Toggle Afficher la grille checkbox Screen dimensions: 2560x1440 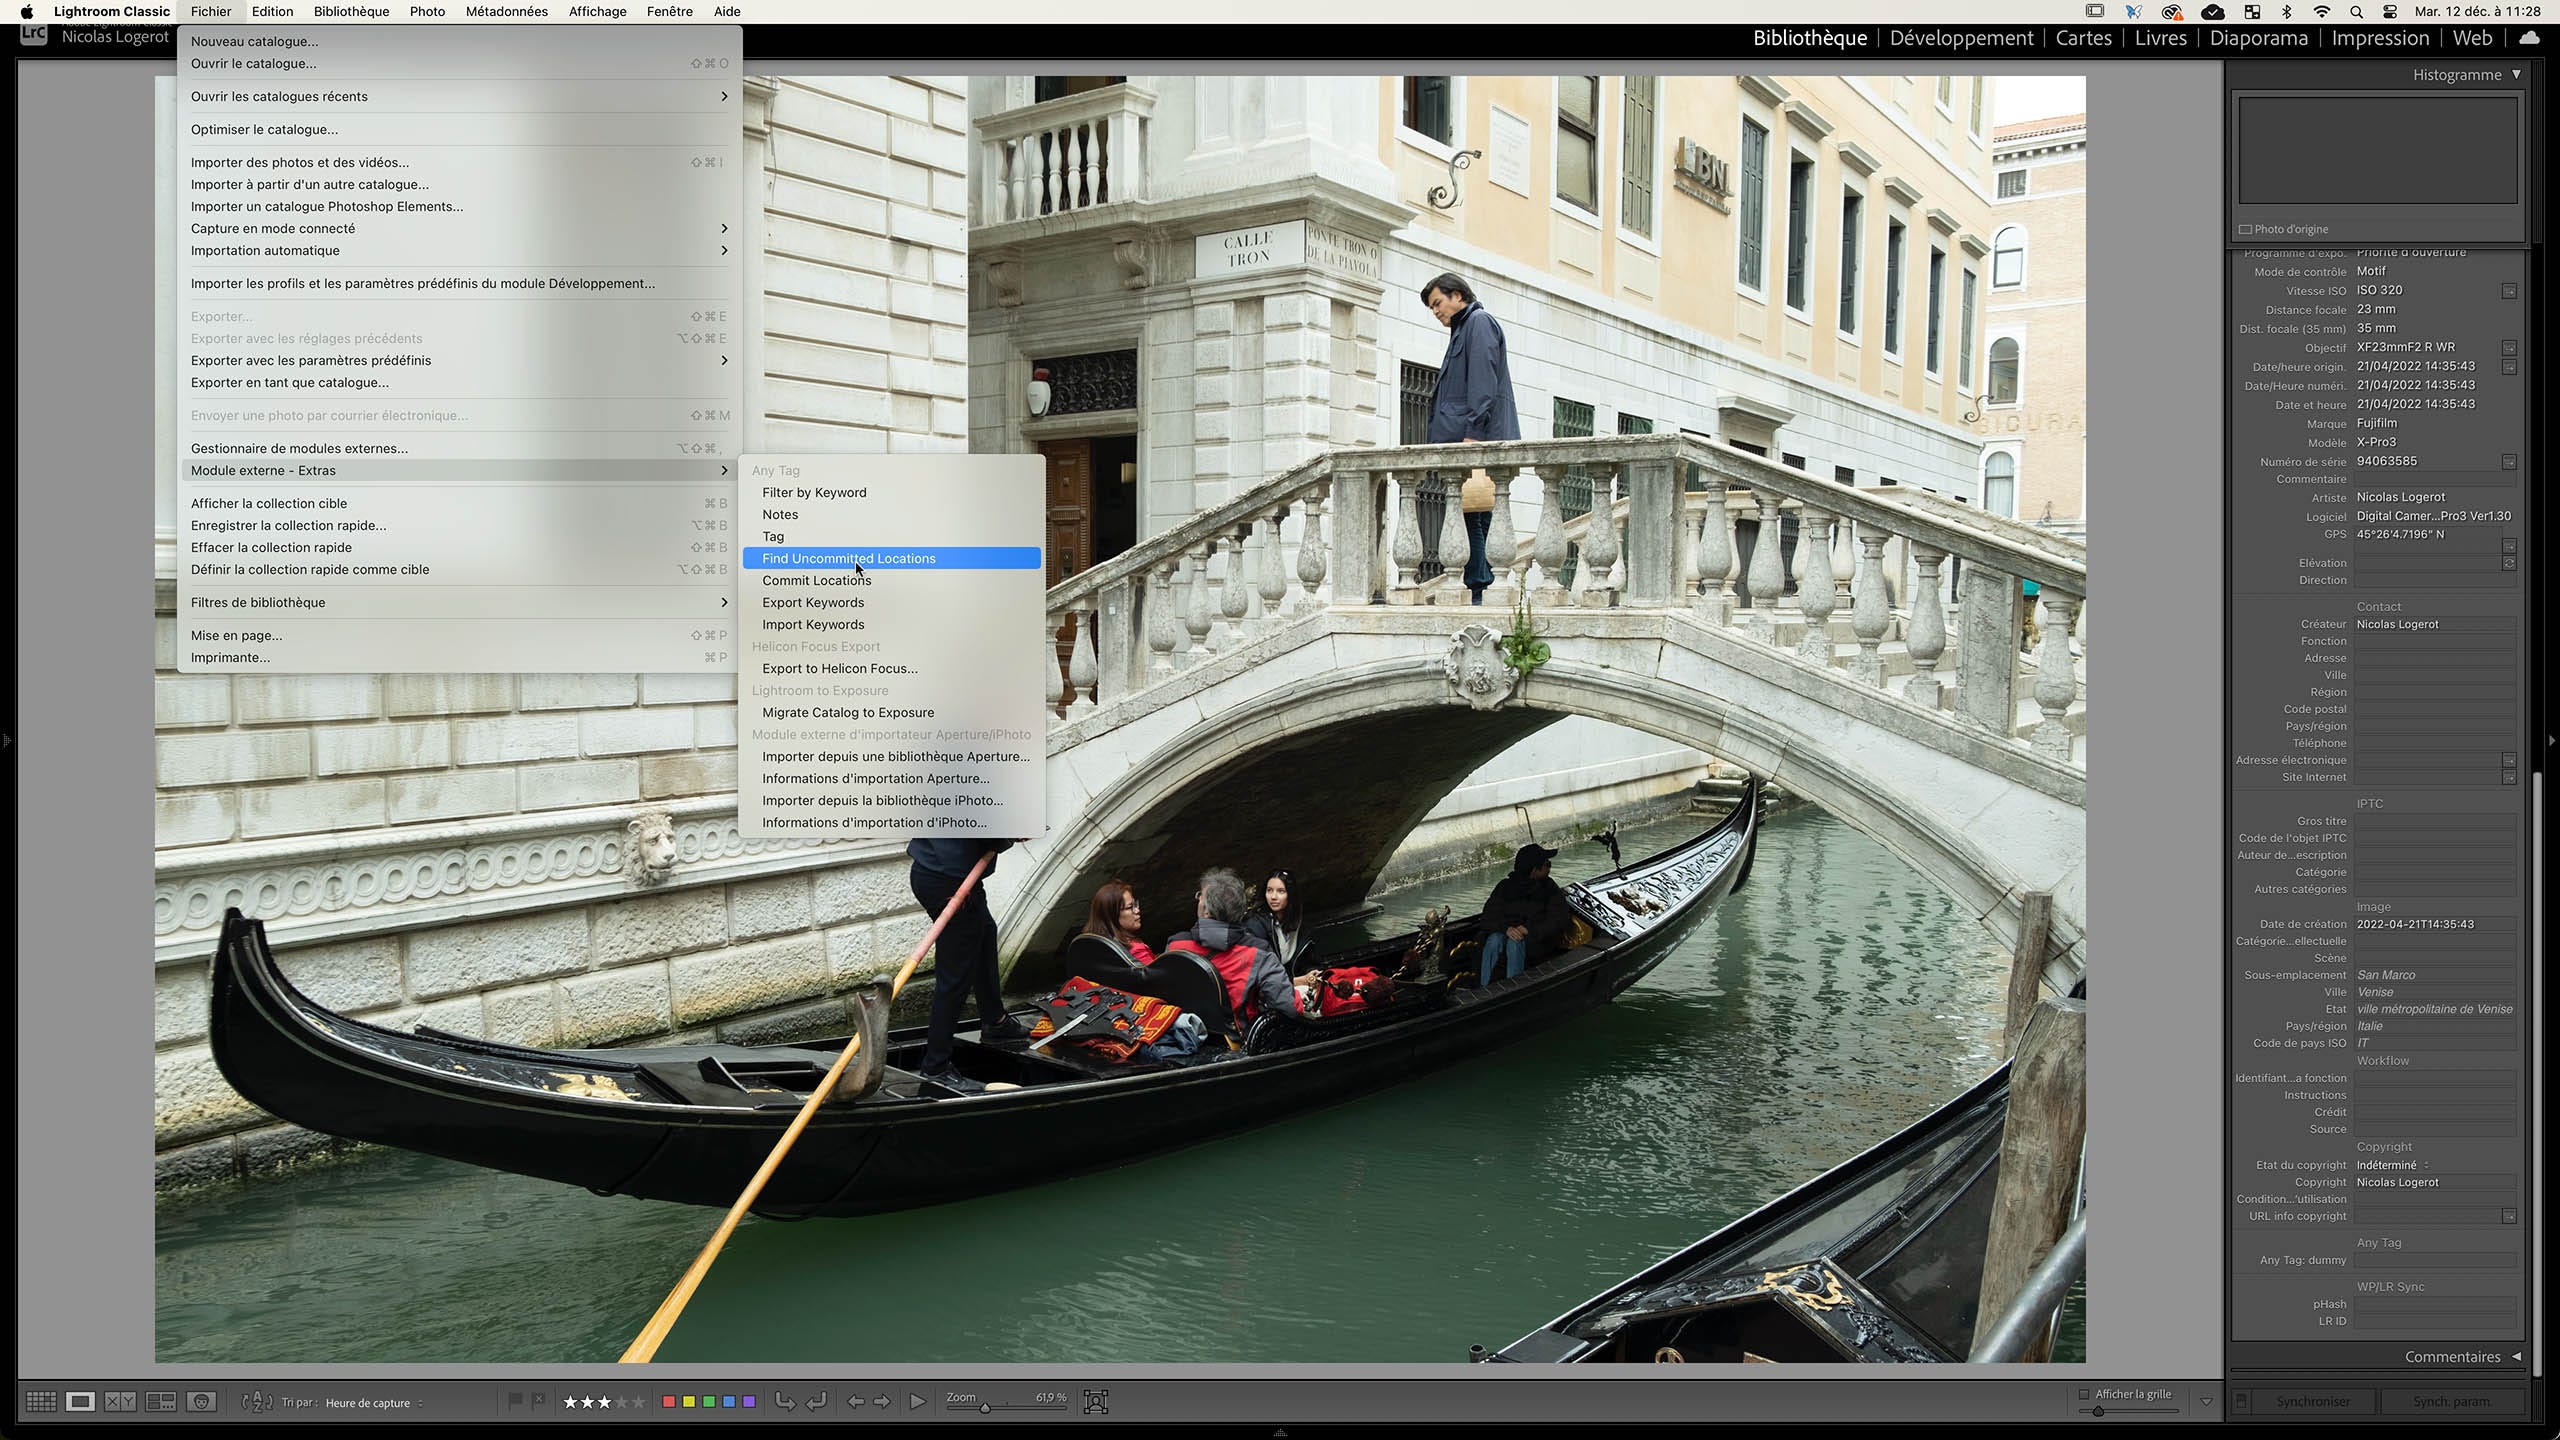pos(2084,1394)
